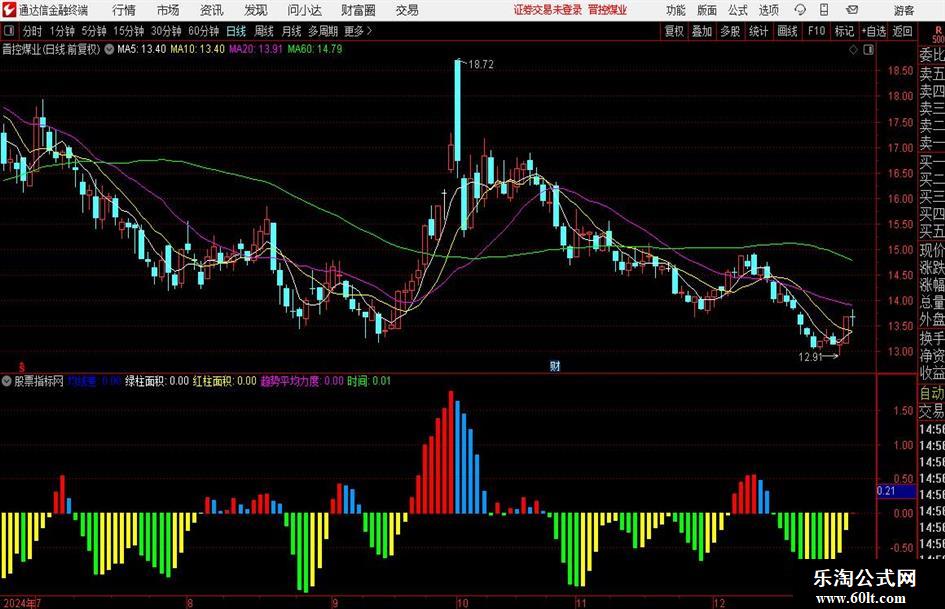Click the red R 500 indicator icon
The width and height of the screenshot is (945, 609).
(938, 35)
